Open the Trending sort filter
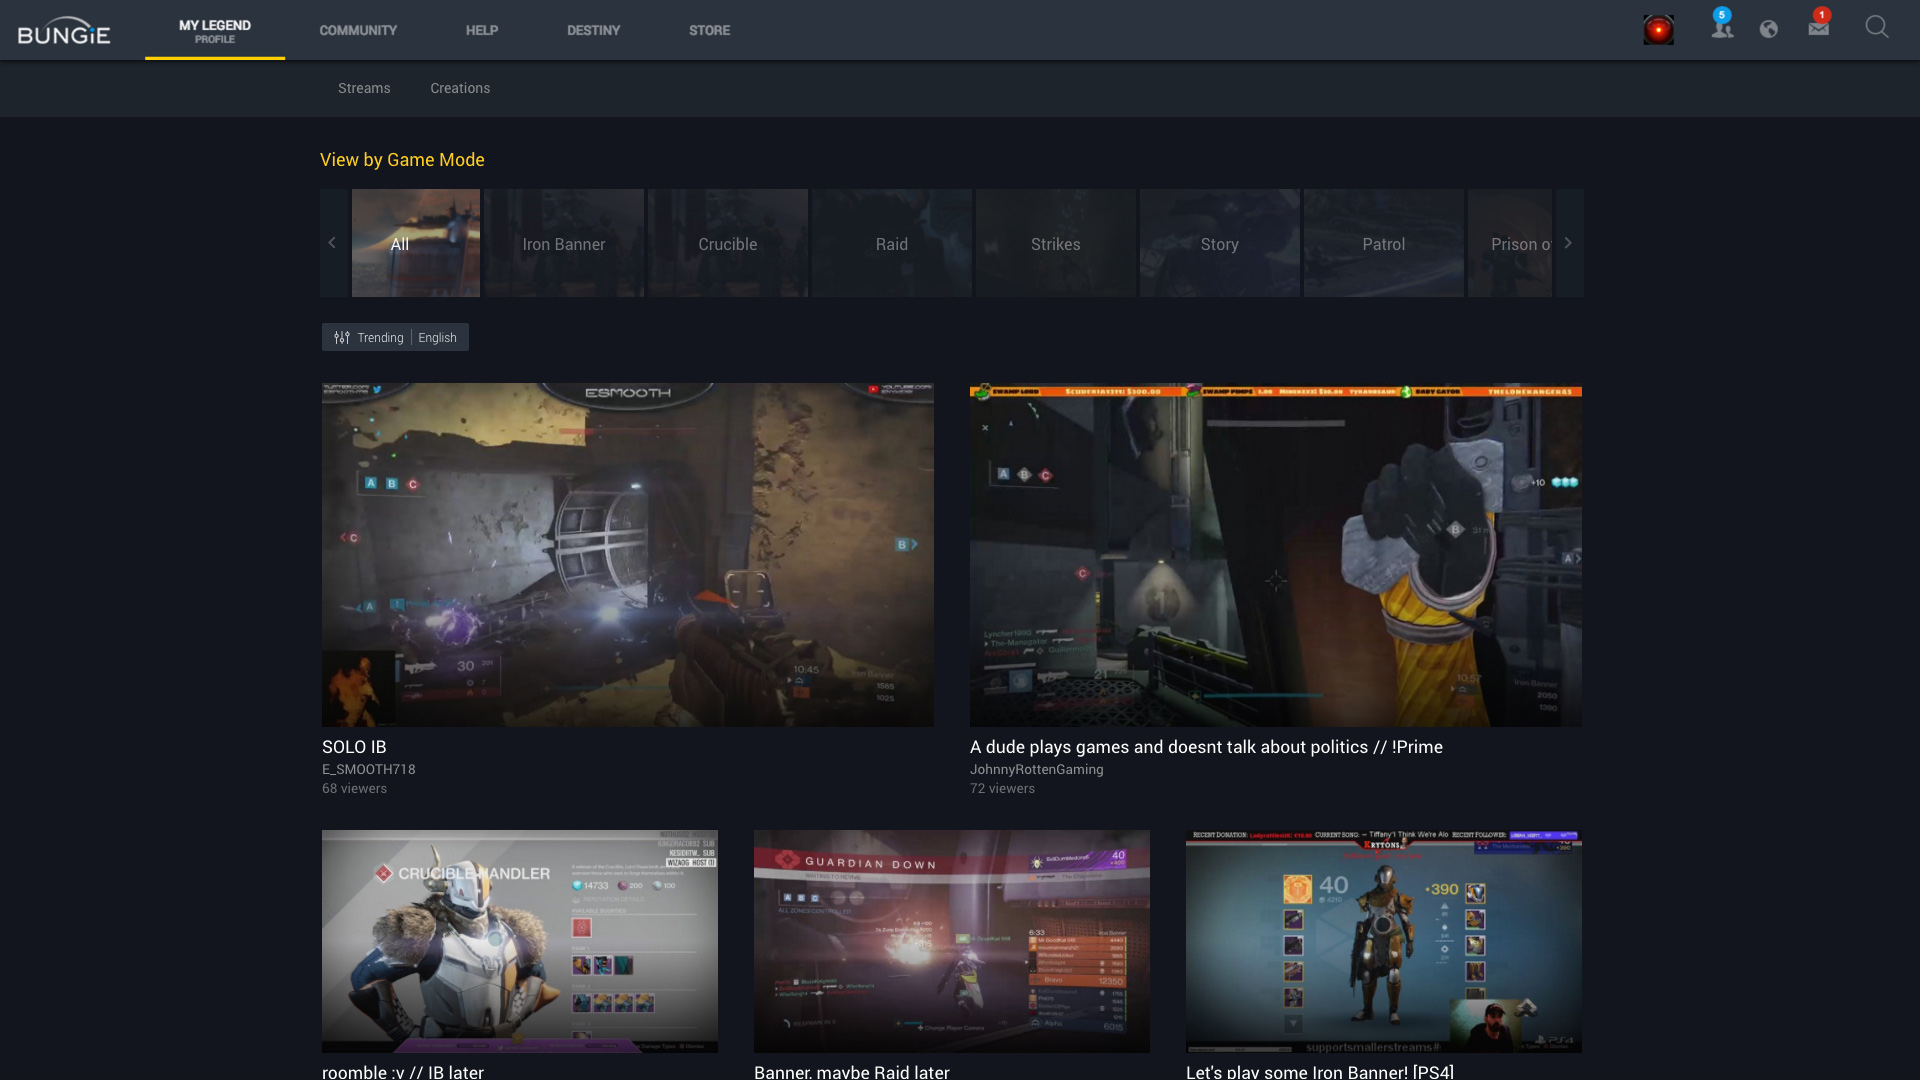The width and height of the screenshot is (1920, 1080). [380, 338]
